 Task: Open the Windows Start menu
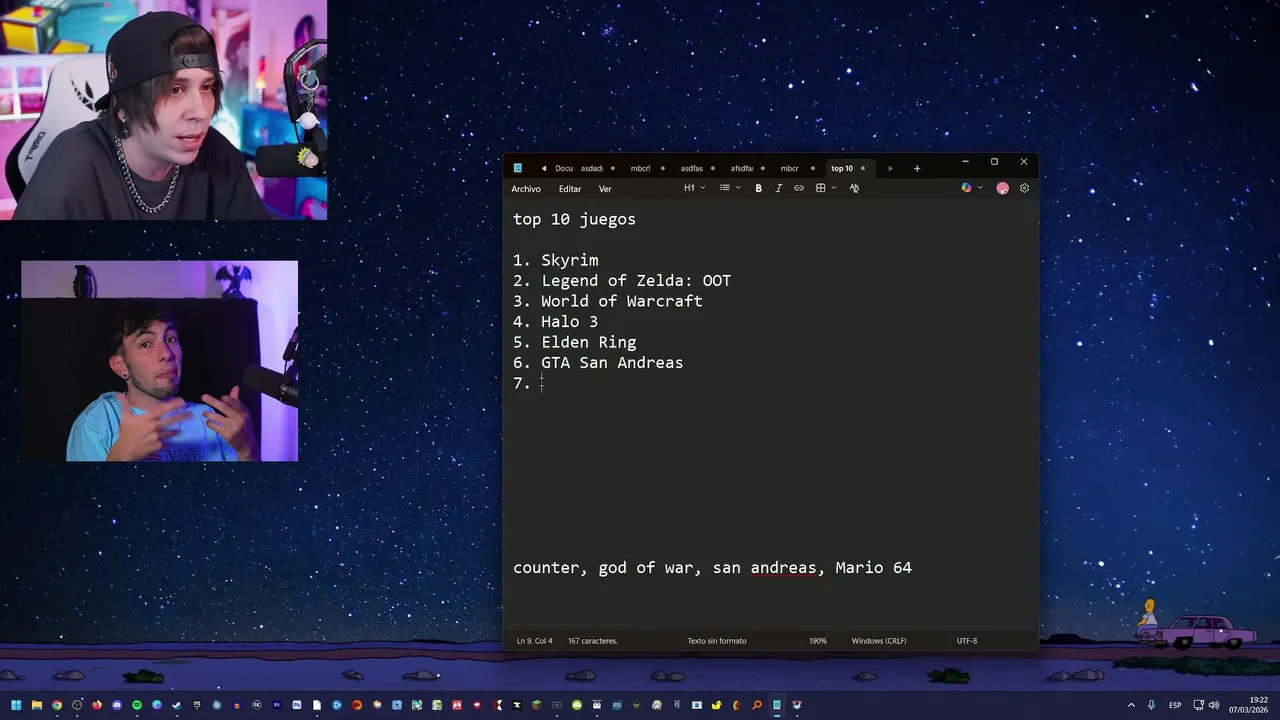(16, 705)
